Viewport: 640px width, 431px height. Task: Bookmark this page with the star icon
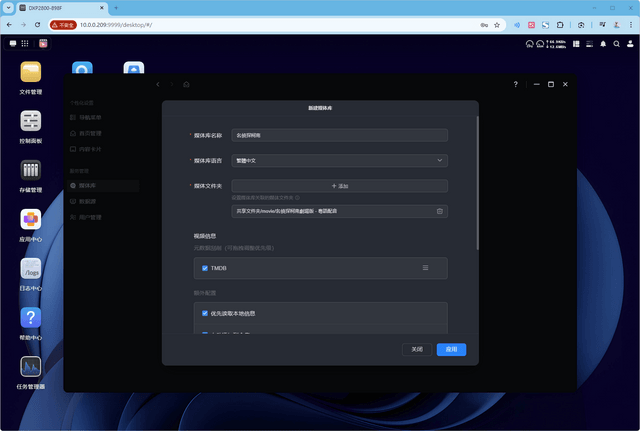(x=497, y=25)
